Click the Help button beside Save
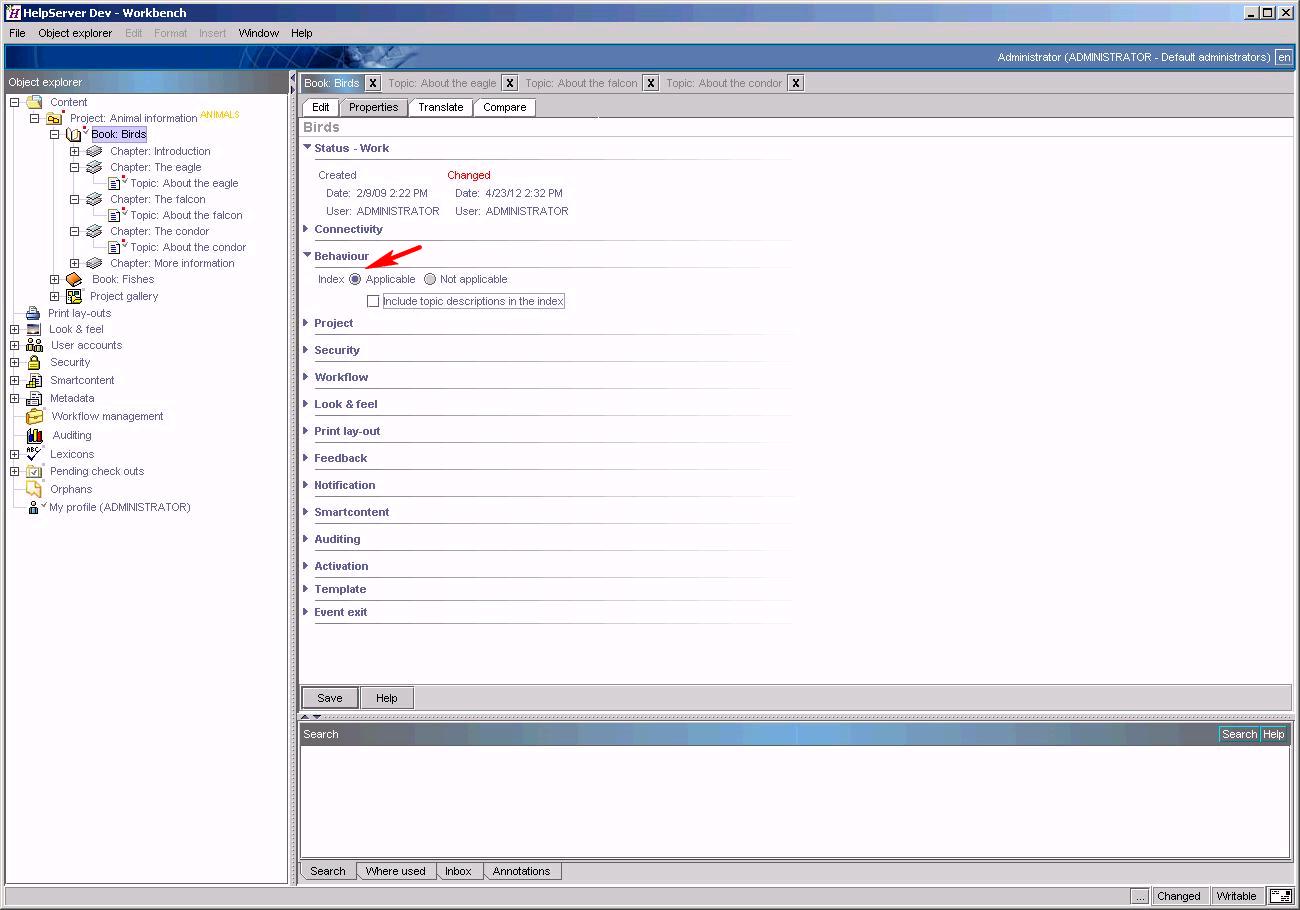The width and height of the screenshot is (1300, 910). pos(387,698)
